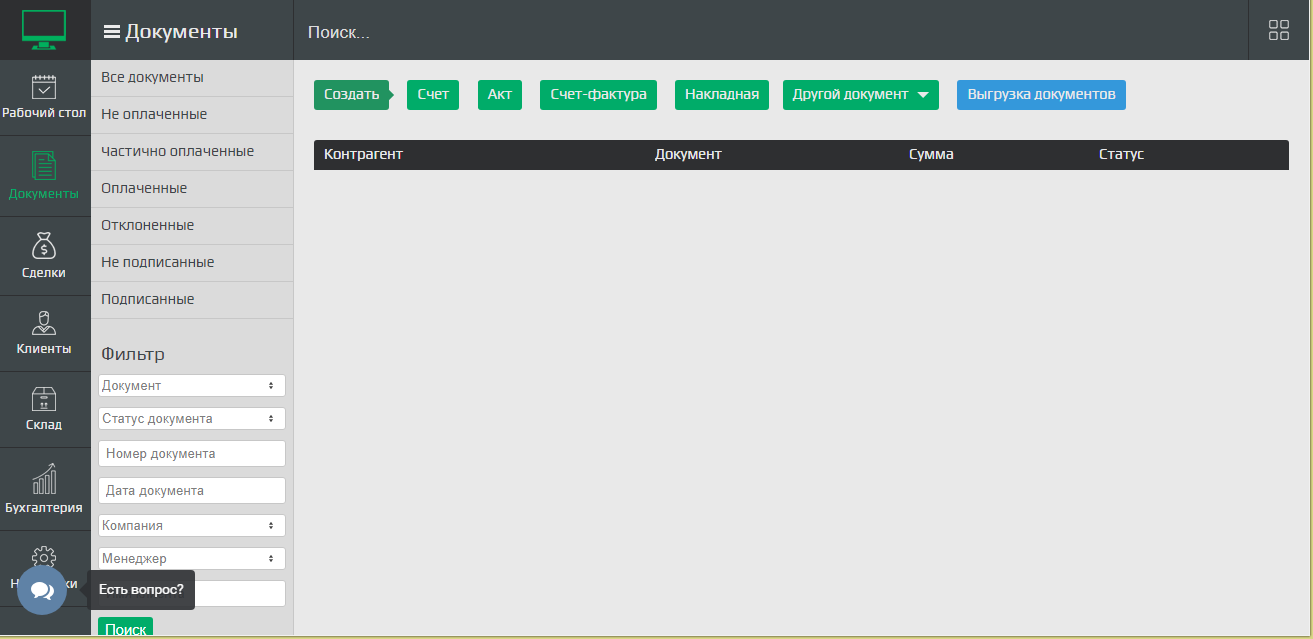Image resolution: width=1313 pixels, height=639 pixels.
Task: Toggle the hamburger menu next to Документы
Action: (x=112, y=32)
